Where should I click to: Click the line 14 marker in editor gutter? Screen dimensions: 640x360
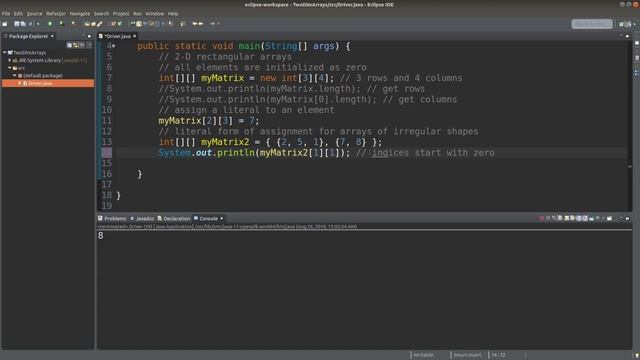point(107,153)
